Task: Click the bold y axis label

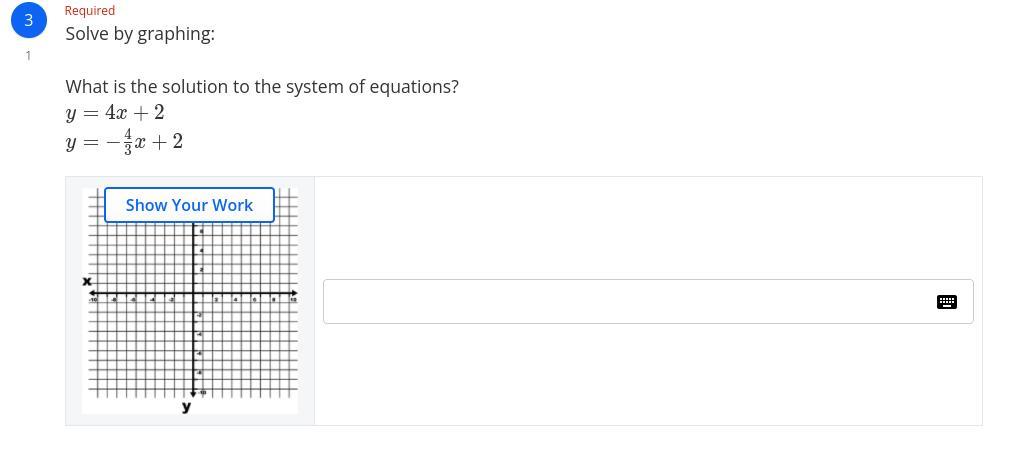Action: tap(187, 407)
